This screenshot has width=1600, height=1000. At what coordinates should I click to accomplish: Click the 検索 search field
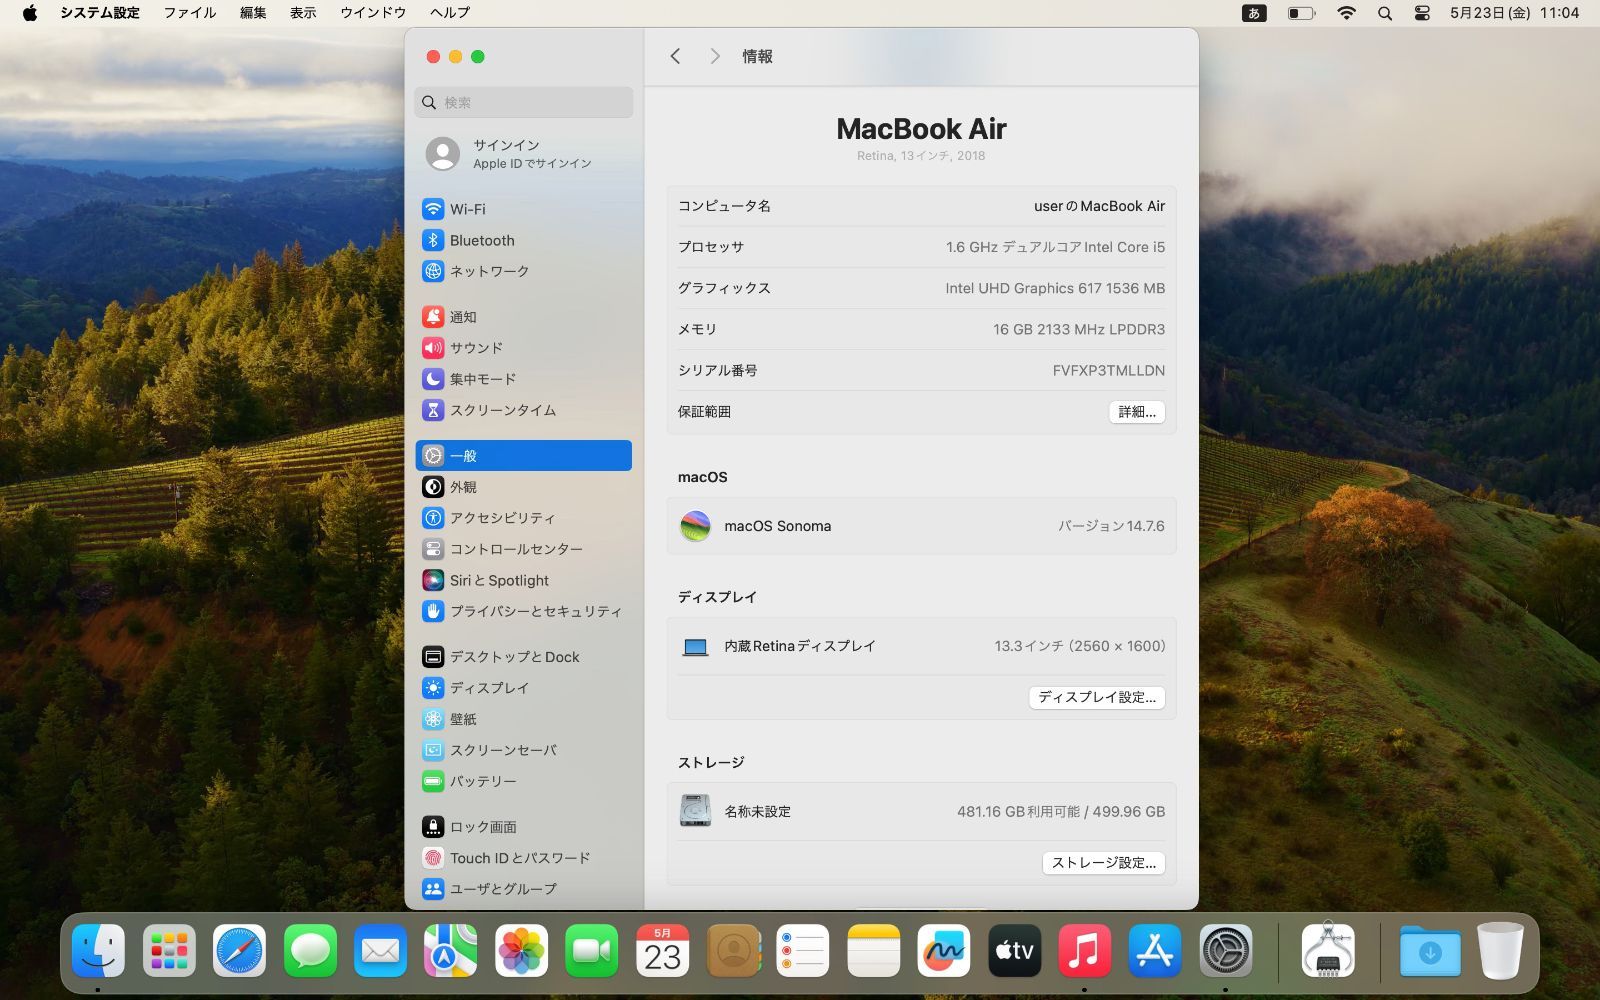pyautogui.click(x=523, y=102)
